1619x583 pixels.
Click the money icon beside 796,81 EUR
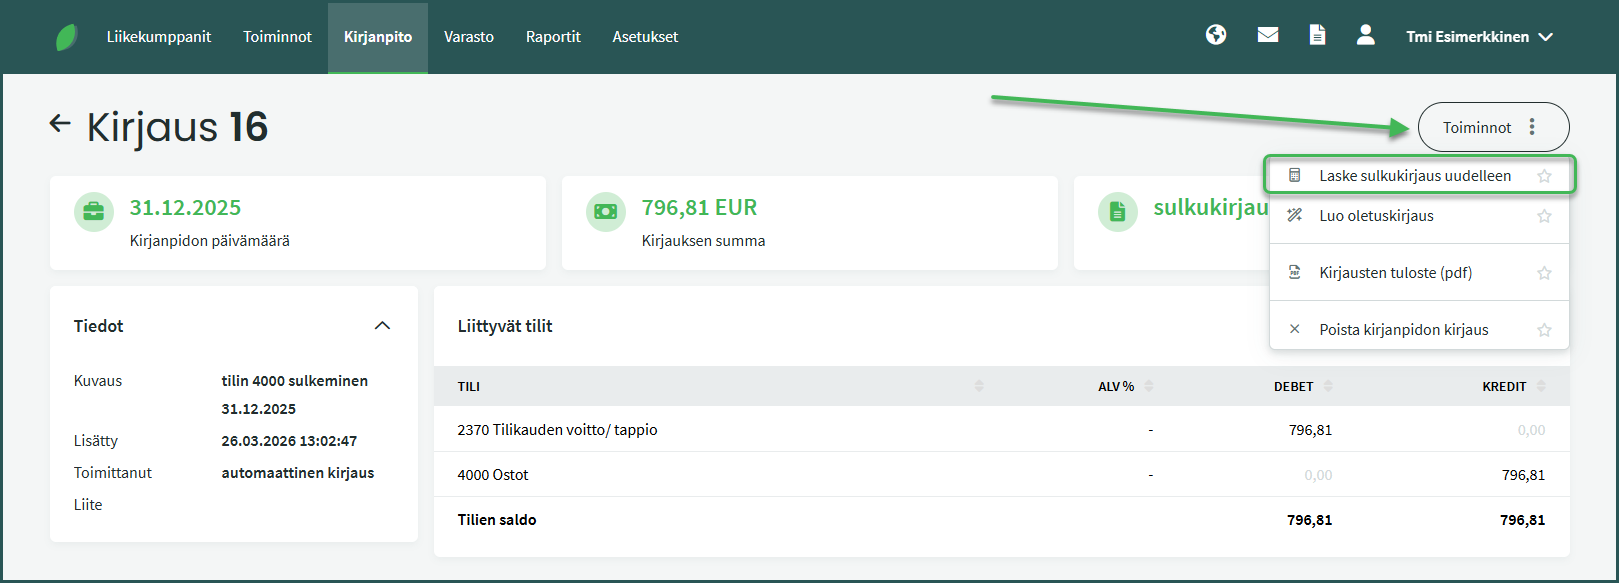point(606,211)
